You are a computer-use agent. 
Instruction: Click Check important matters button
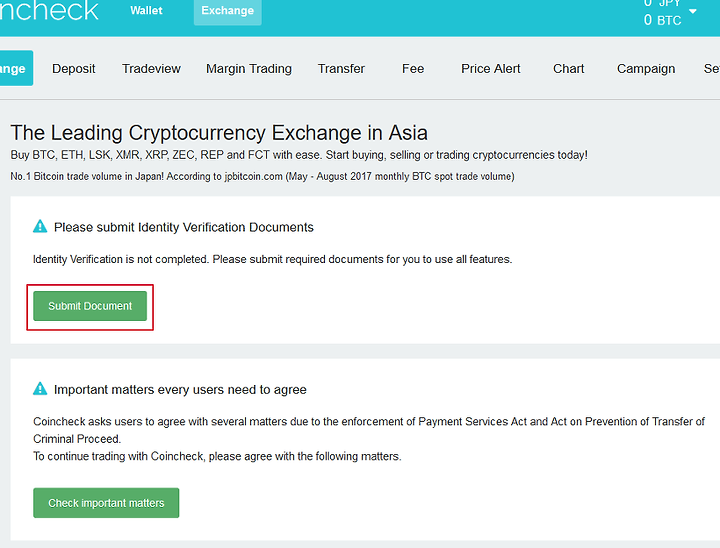click(106, 503)
